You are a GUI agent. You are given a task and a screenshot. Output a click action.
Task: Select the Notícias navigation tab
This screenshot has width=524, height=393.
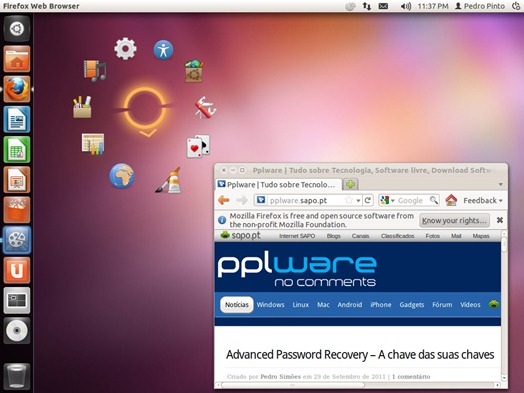237,304
